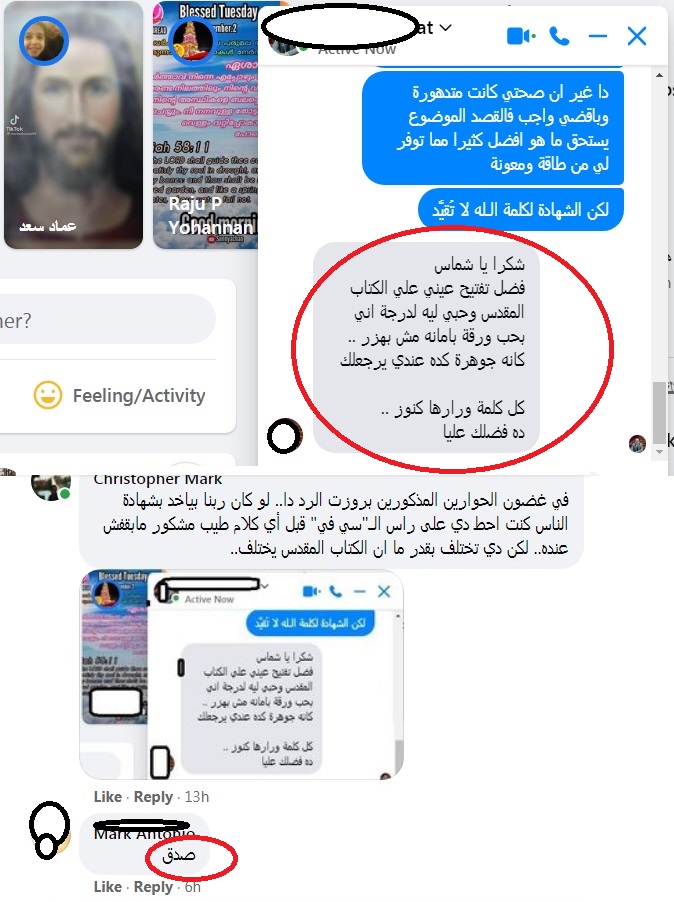Screen dimensions: 674x902
Task: Reply to the Mark Antonio comment
Action: point(153,887)
